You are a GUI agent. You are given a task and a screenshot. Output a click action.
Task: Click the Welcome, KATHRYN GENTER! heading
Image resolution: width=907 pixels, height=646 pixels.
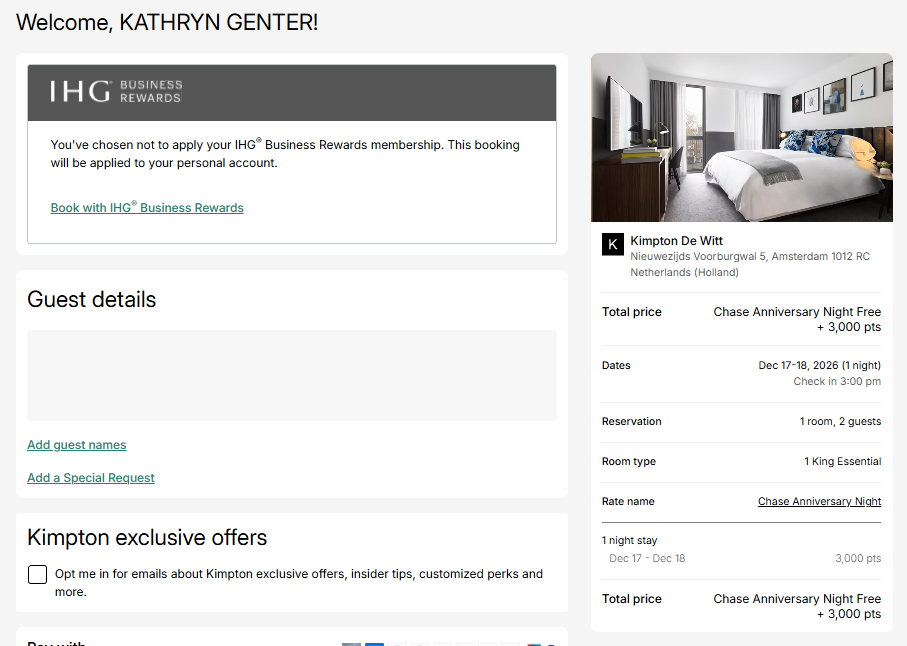pyautogui.click(x=167, y=23)
